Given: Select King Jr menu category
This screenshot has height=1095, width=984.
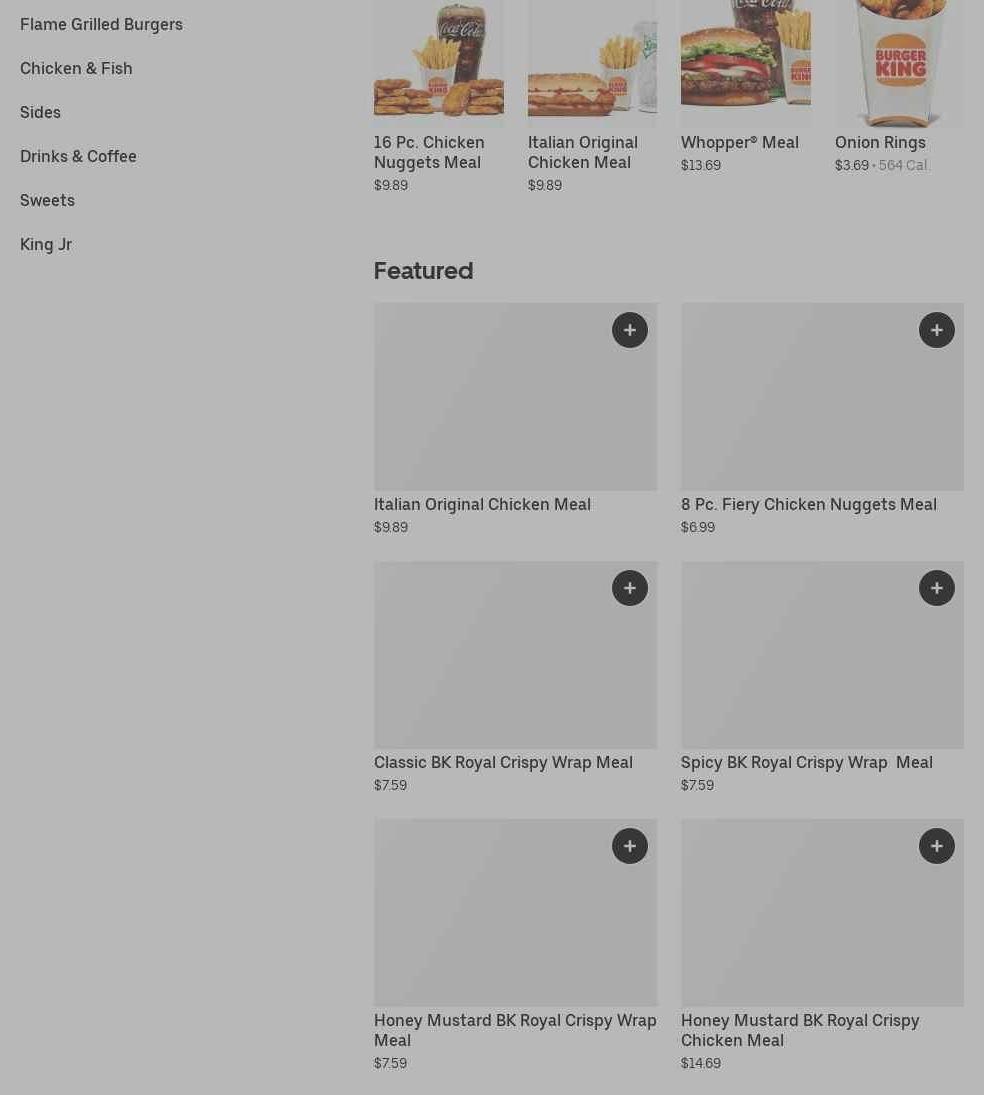Looking at the screenshot, I should (45, 244).
